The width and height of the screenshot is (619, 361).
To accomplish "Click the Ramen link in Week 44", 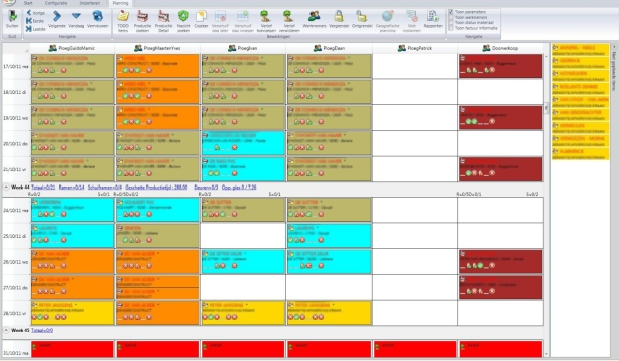I will [71, 187].
